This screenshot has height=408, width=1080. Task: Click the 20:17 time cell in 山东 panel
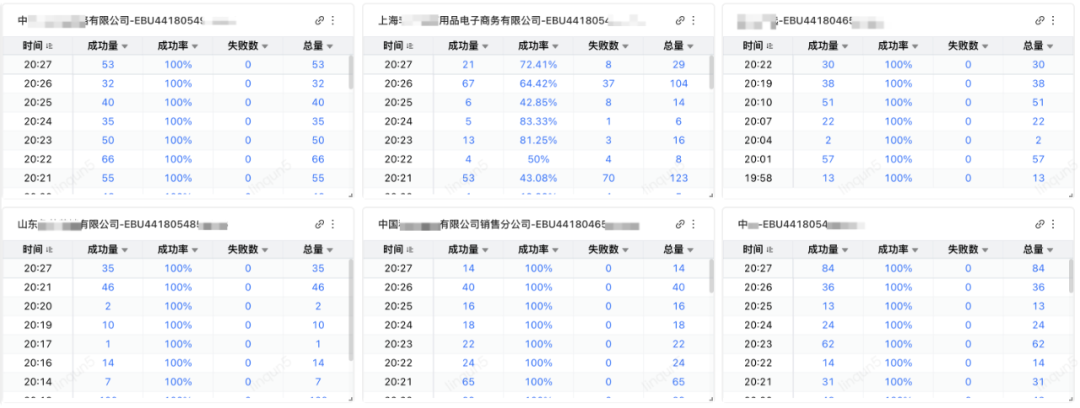pos(36,344)
